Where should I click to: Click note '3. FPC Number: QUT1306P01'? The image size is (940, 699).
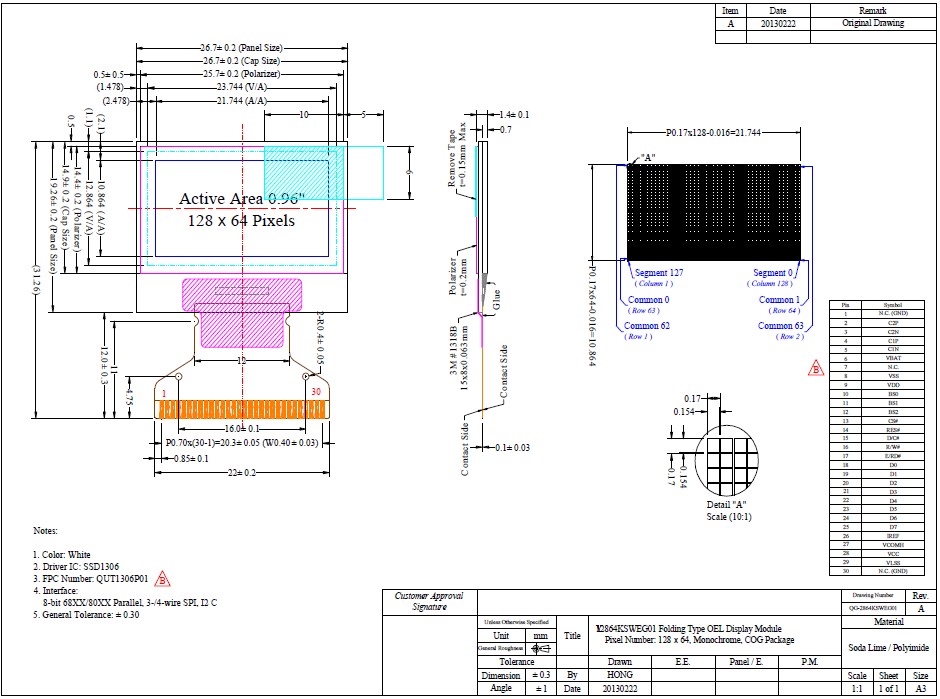[x=91, y=579]
